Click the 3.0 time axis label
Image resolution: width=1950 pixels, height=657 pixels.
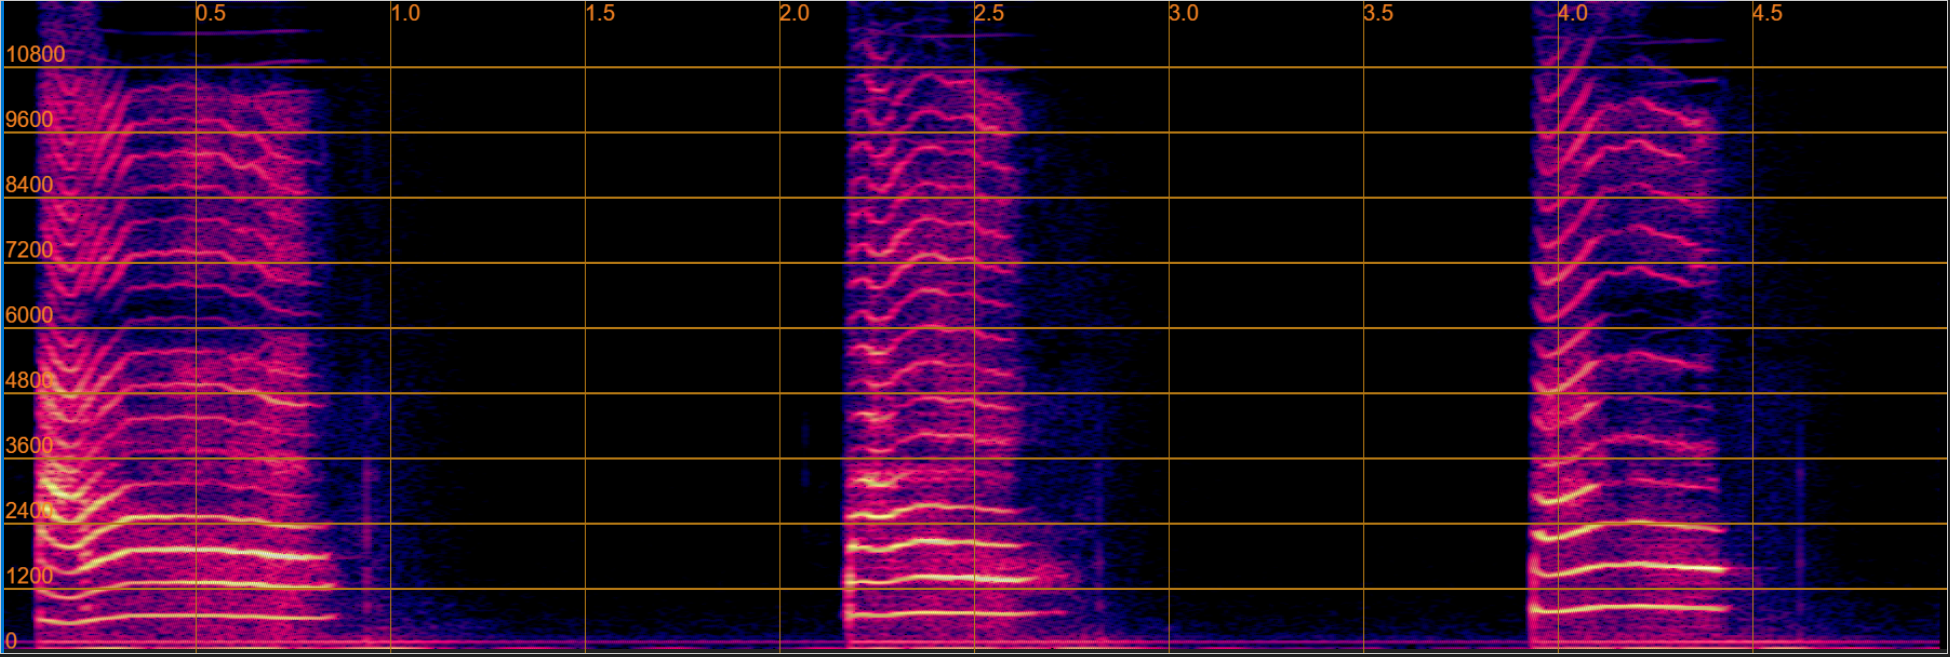[1183, 14]
